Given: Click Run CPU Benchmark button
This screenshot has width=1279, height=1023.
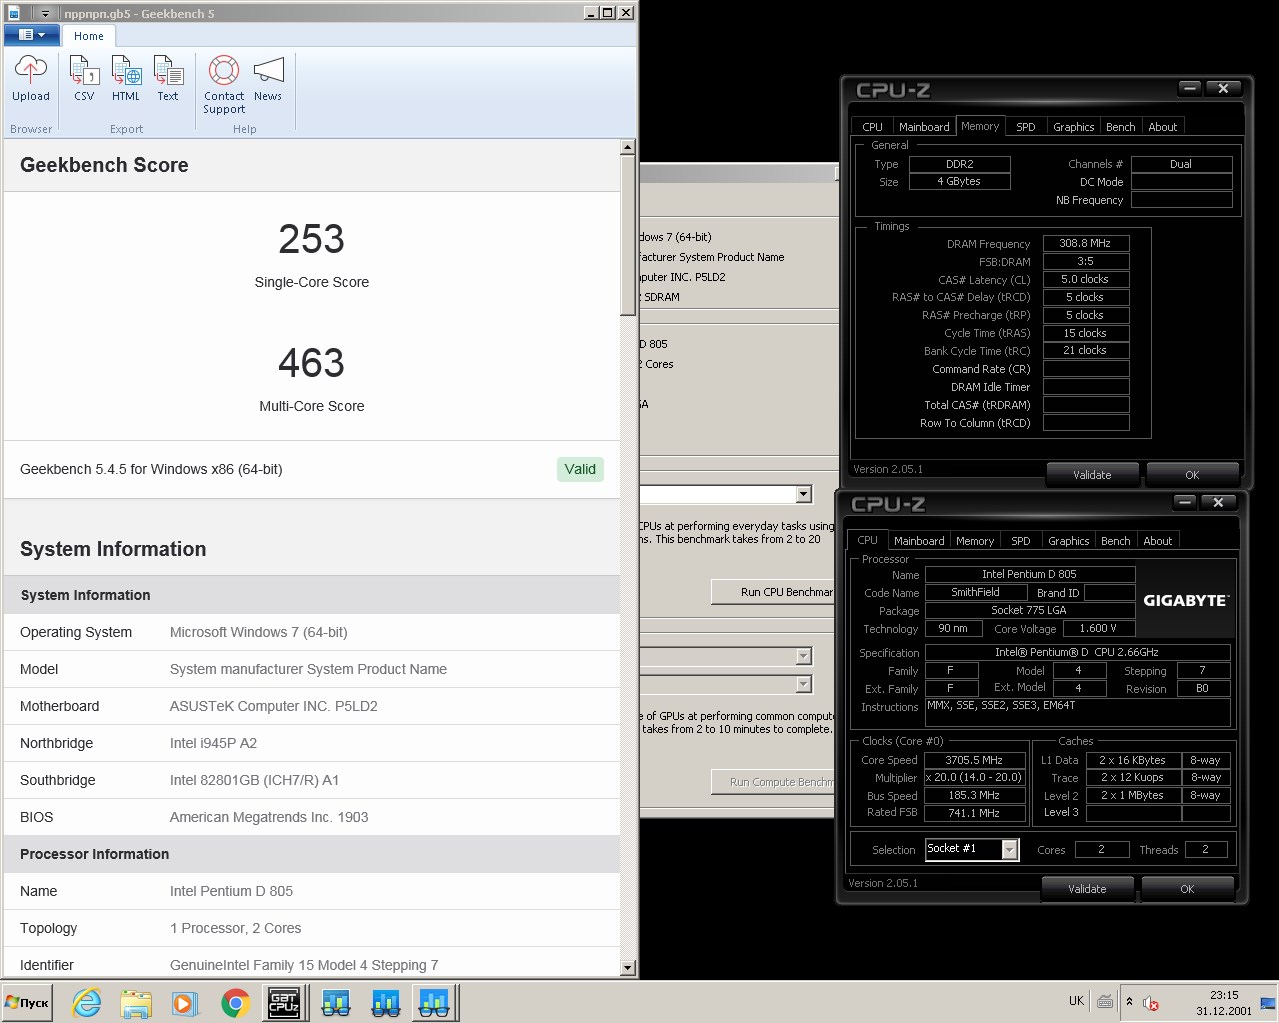Looking at the screenshot, I should click(x=774, y=592).
